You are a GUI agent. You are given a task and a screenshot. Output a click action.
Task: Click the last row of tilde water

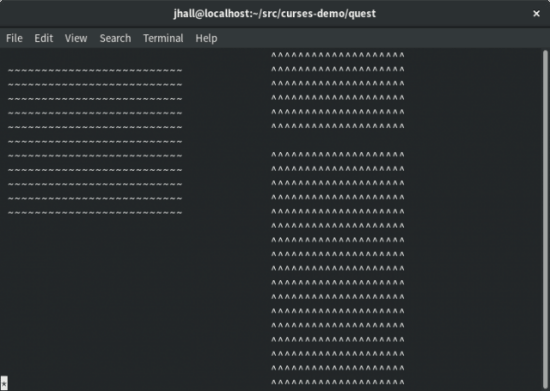[95, 213]
